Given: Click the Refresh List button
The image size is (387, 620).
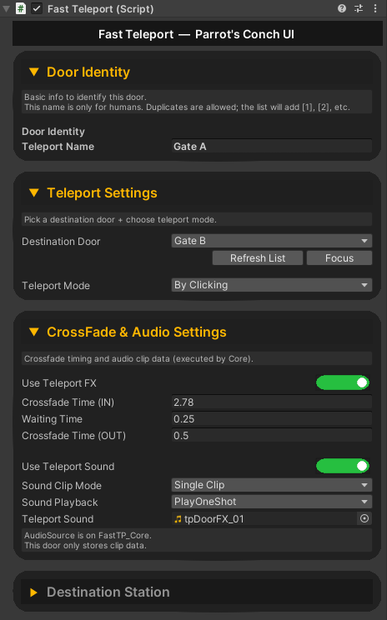Looking at the screenshot, I should point(258,258).
